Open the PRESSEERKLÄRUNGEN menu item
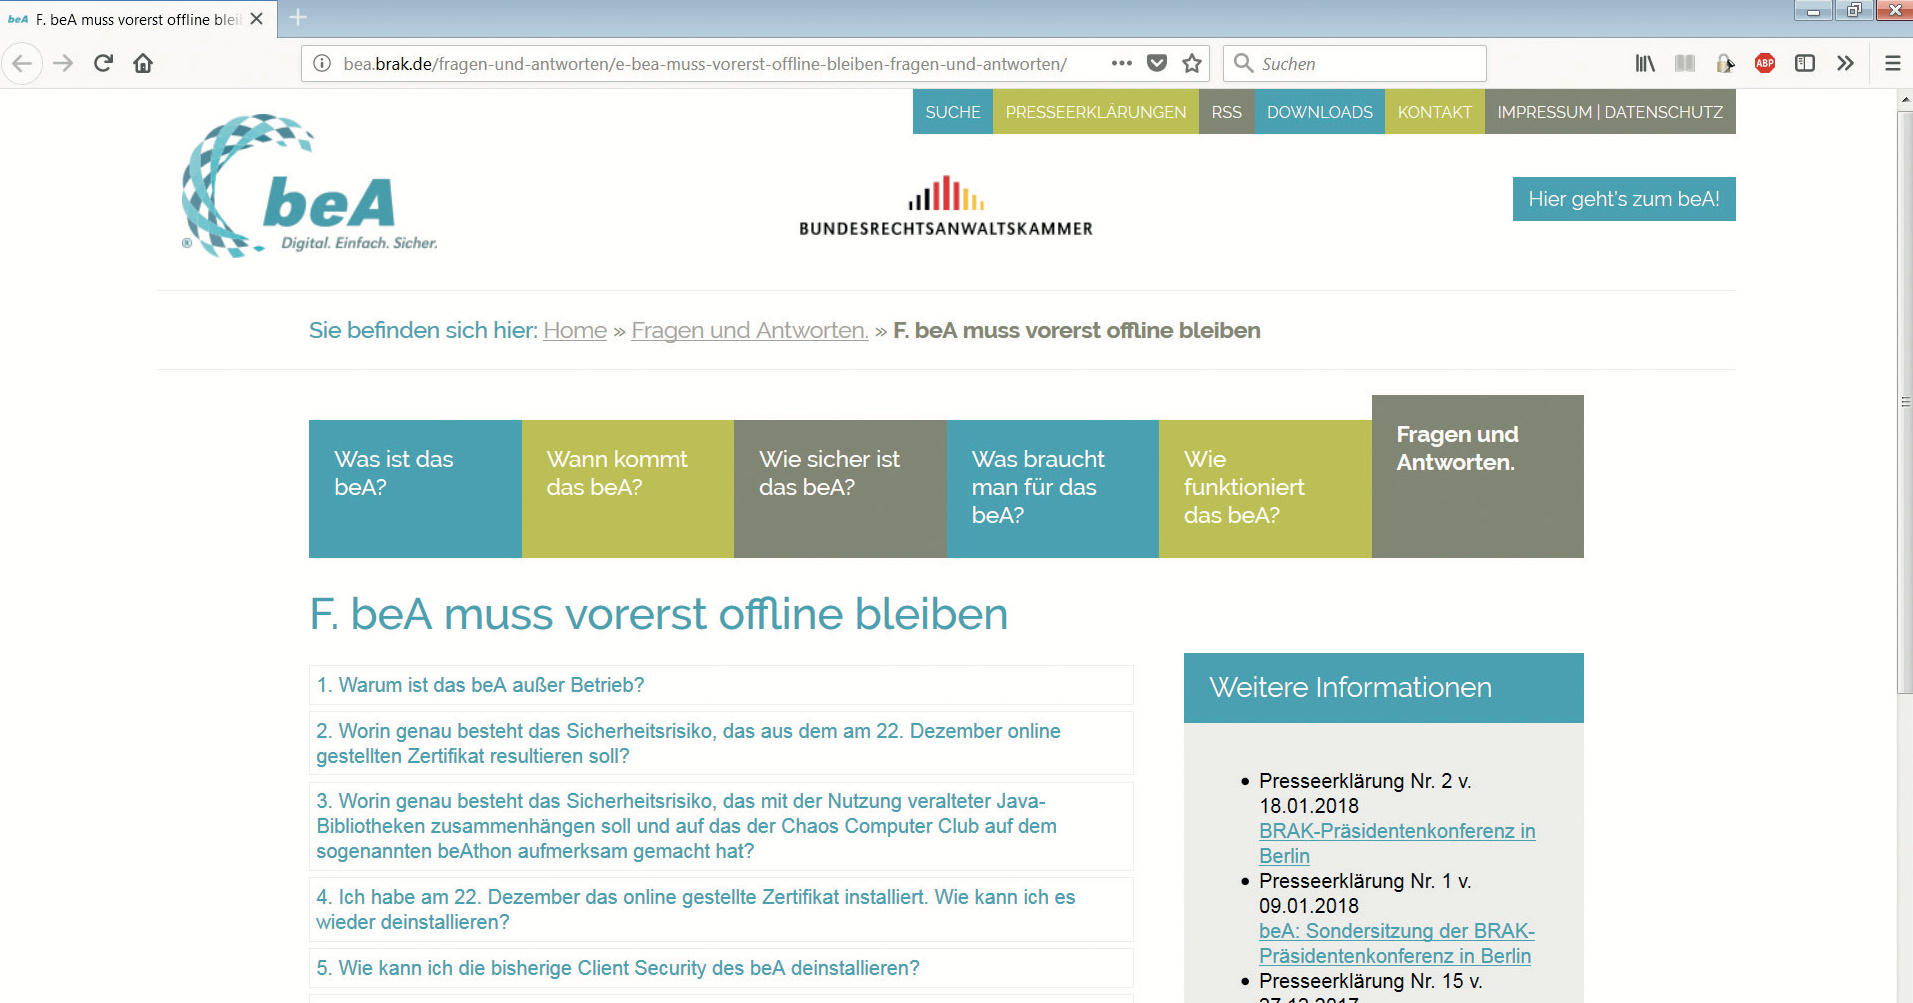This screenshot has width=1913, height=1003. 1095,112
